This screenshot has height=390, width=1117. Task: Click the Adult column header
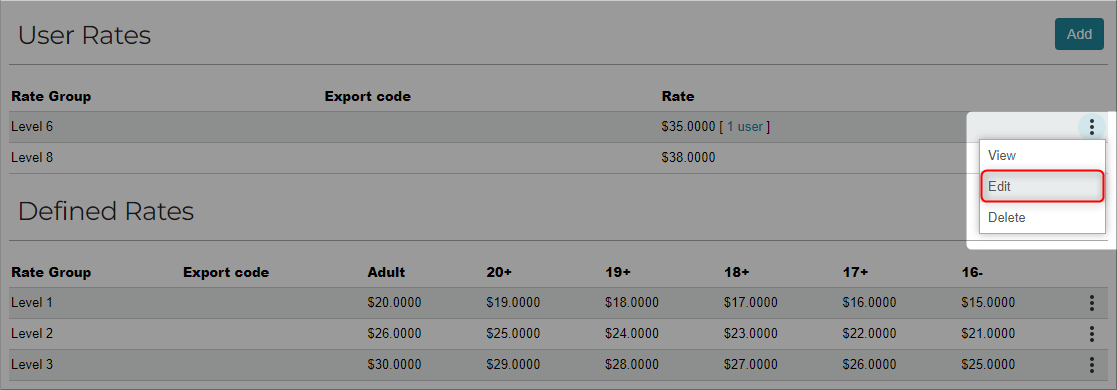click(x=386, y=272)
